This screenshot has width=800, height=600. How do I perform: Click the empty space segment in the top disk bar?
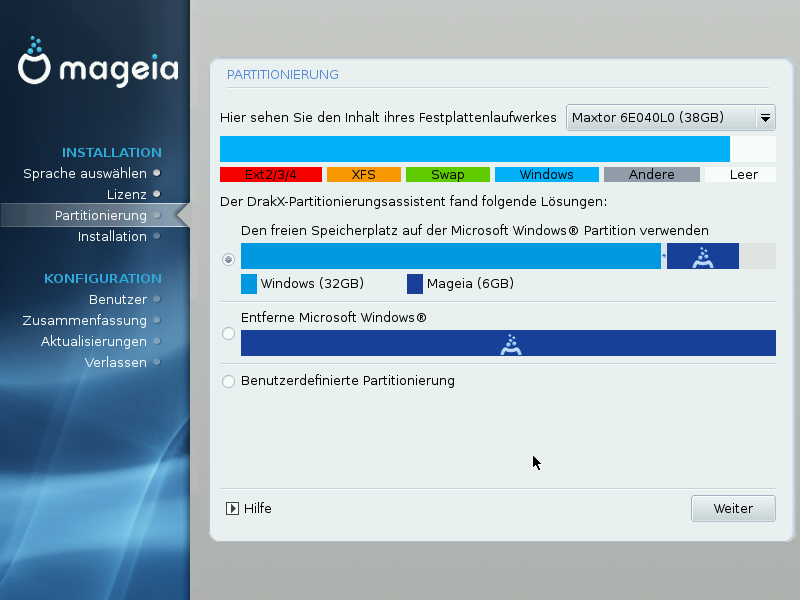click(x=753, y=149)
